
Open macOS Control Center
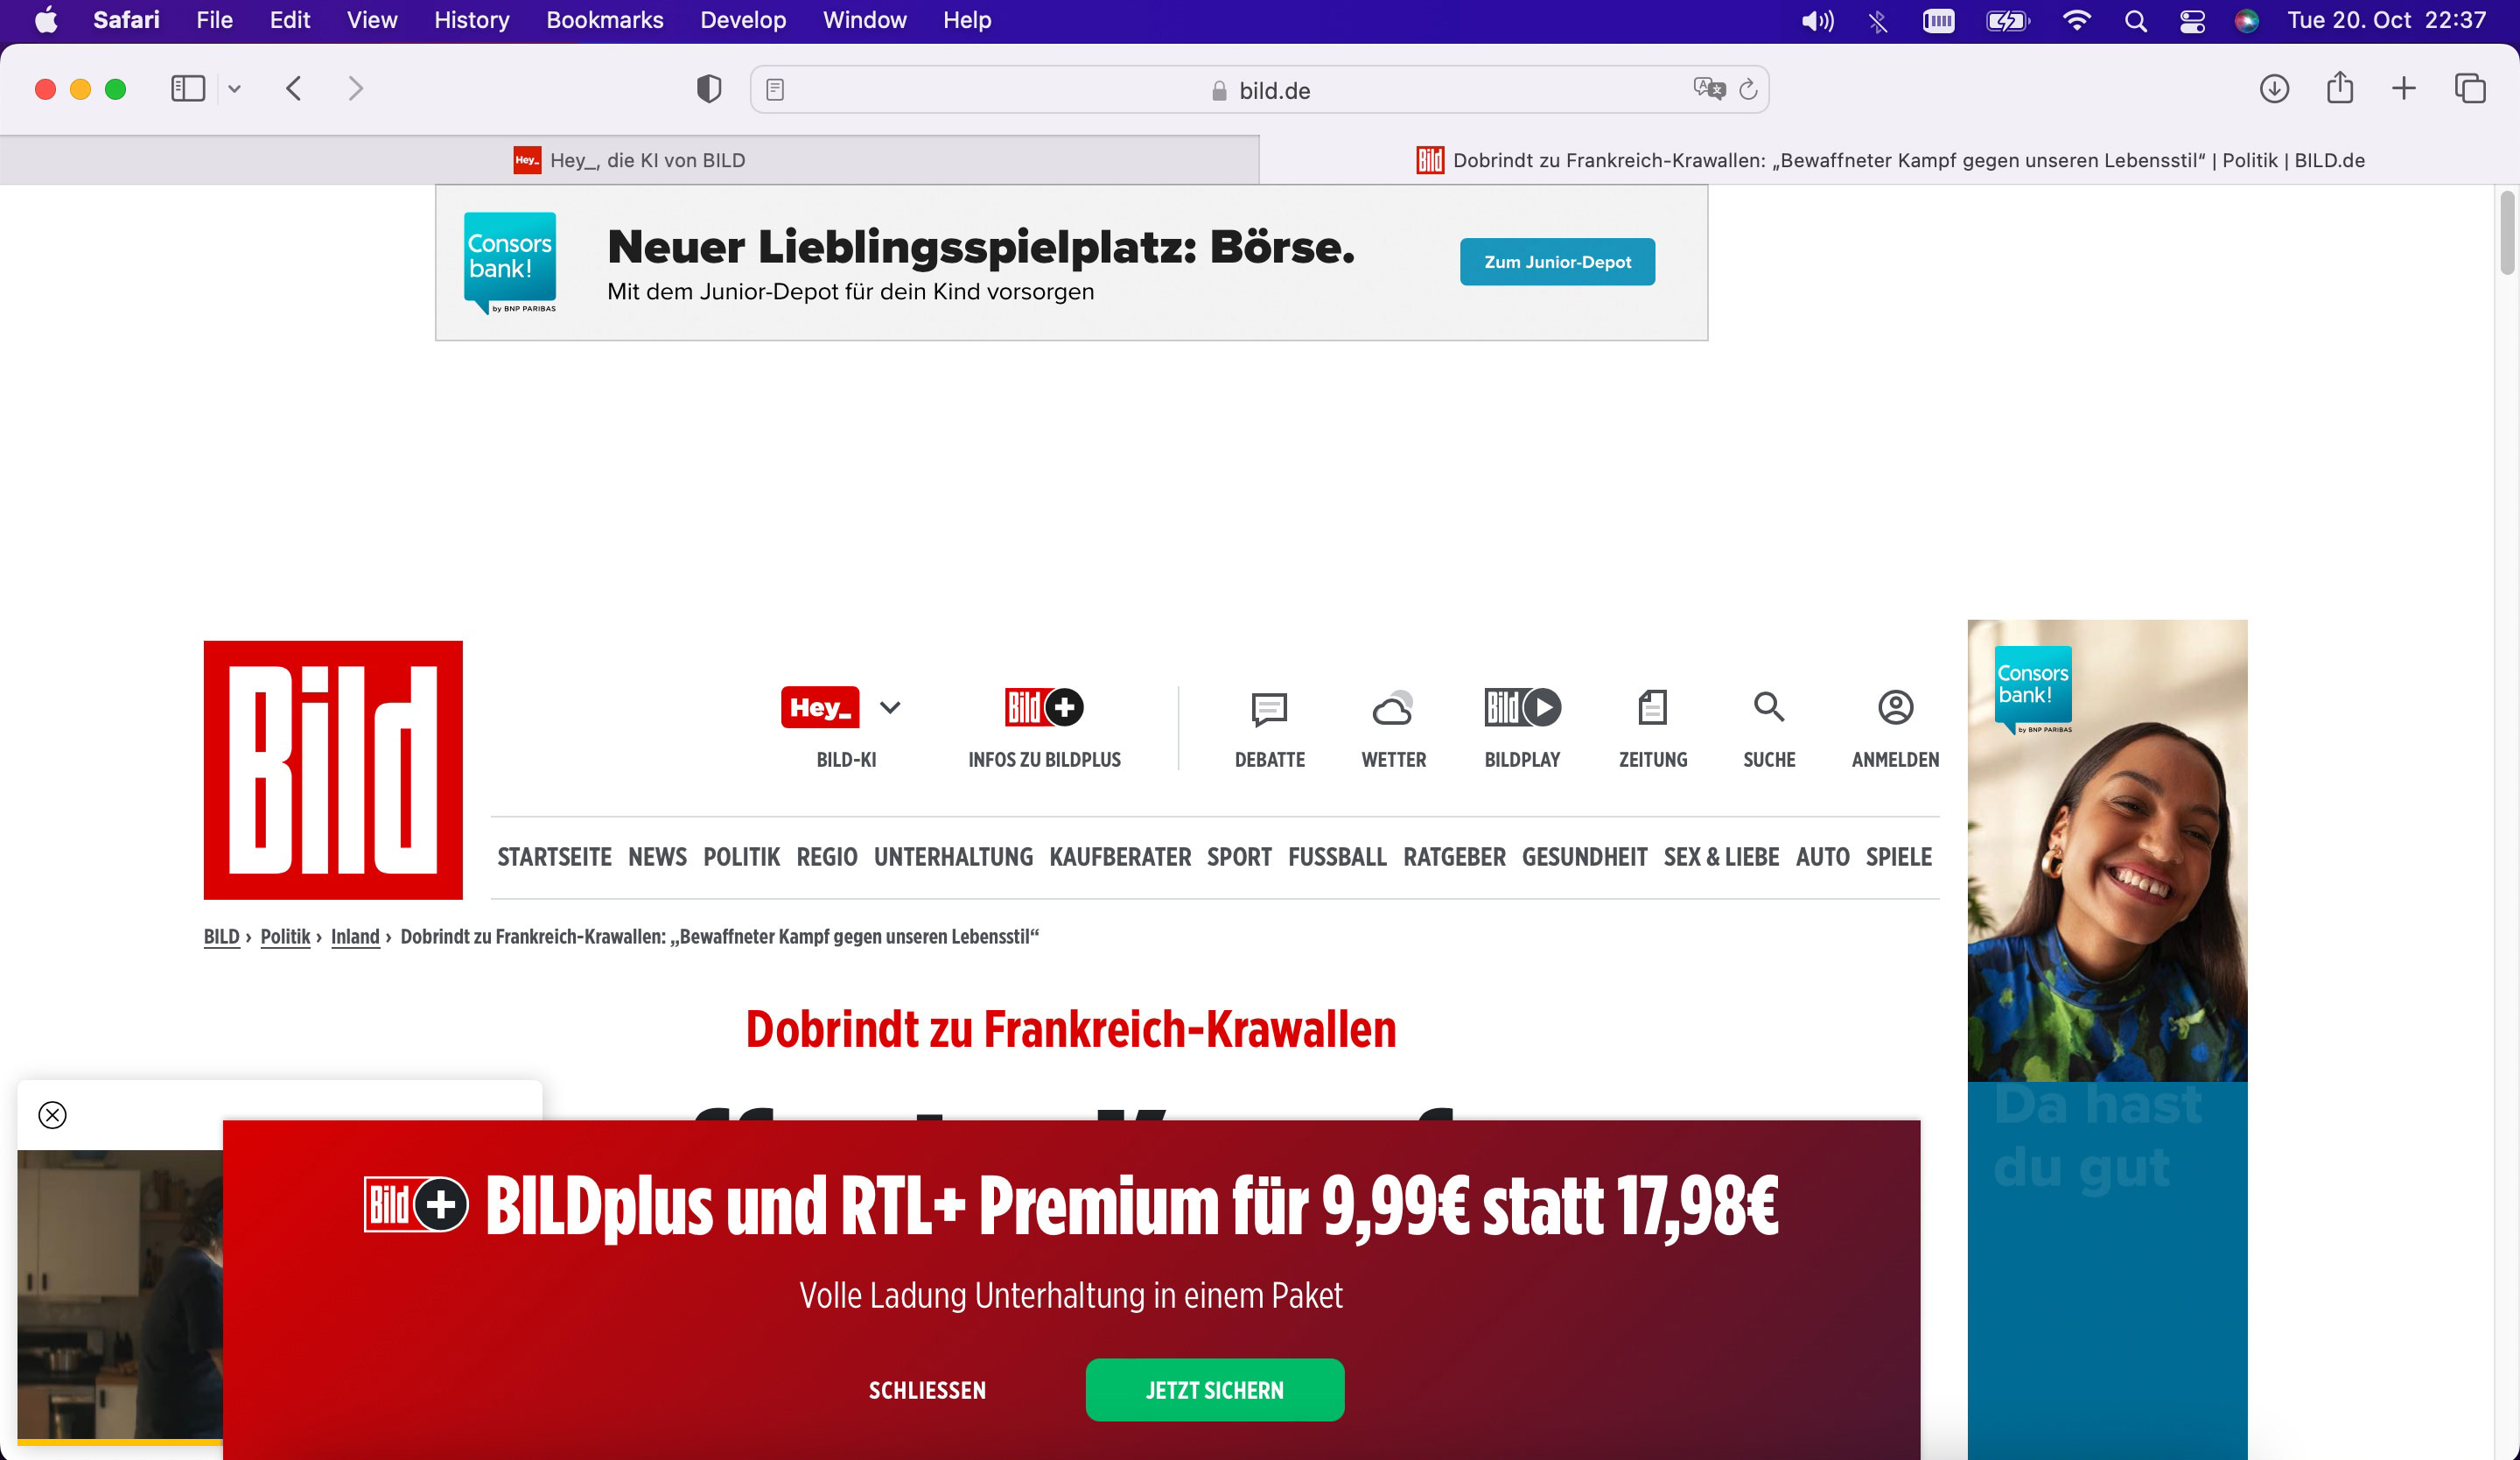click(x=2192, y=20)
